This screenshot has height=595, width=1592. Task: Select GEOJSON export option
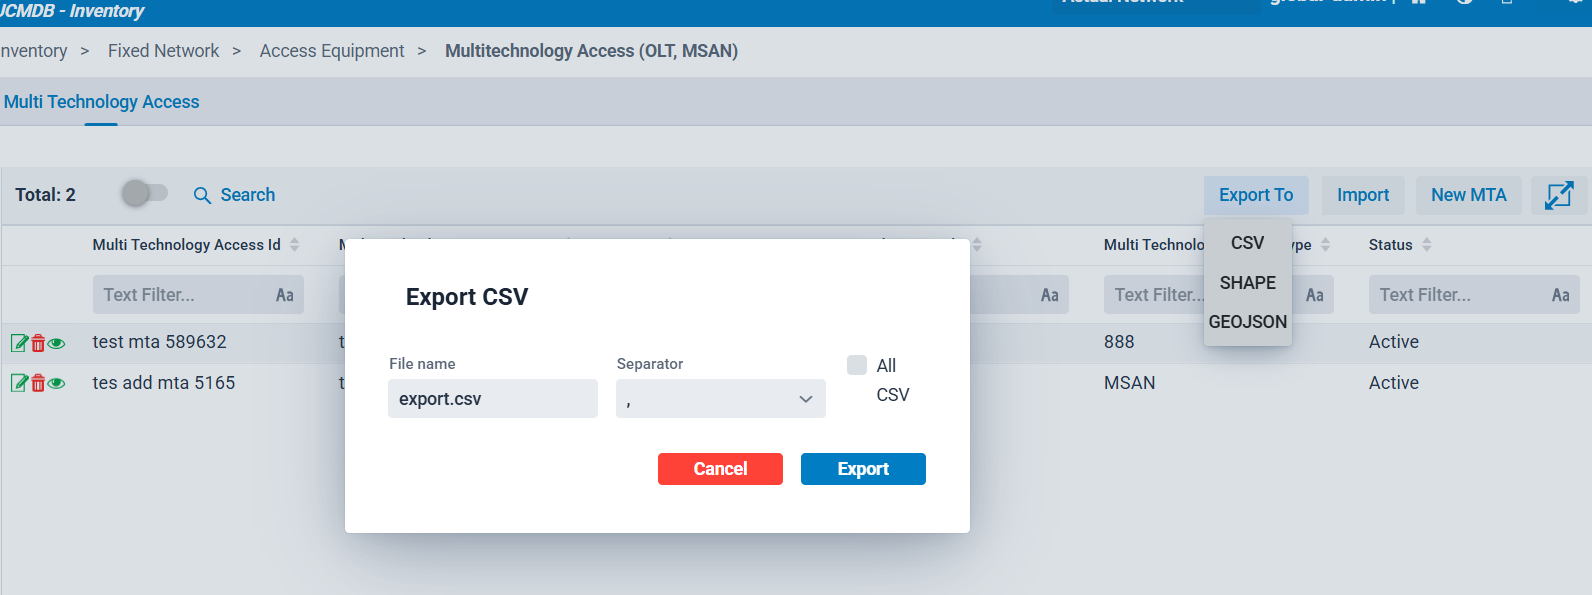coord(1247,322)
